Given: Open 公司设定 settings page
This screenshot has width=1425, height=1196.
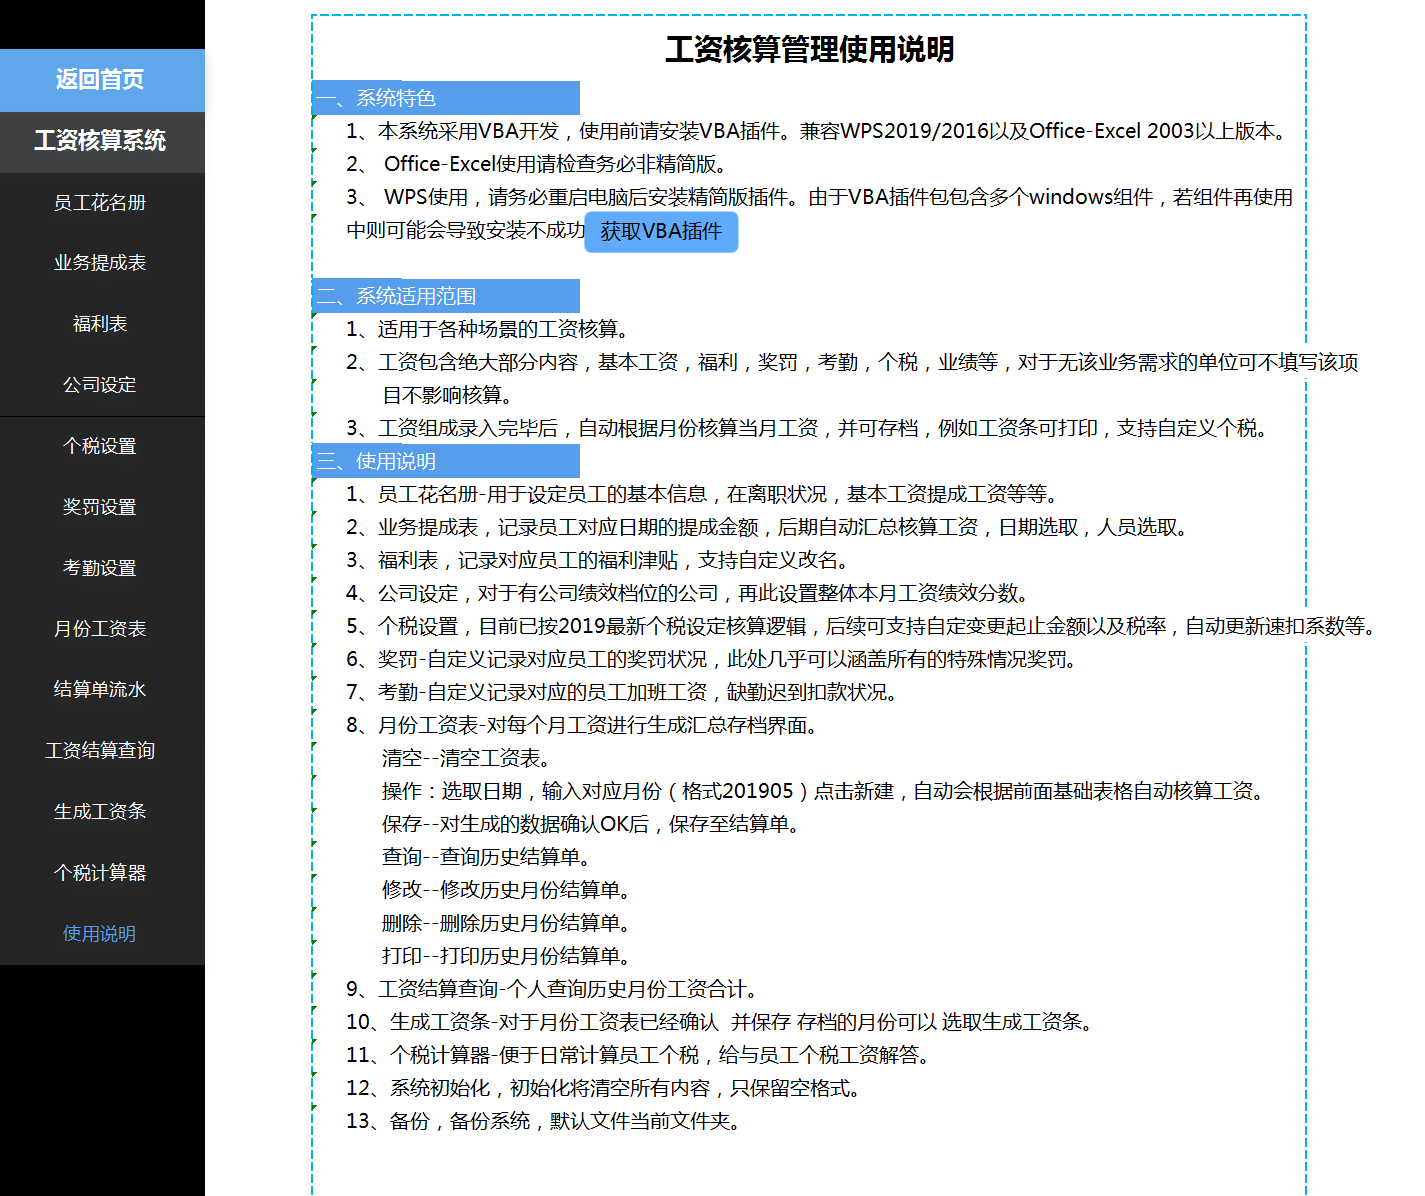Looking at the screenshot, I should (100, 384).
